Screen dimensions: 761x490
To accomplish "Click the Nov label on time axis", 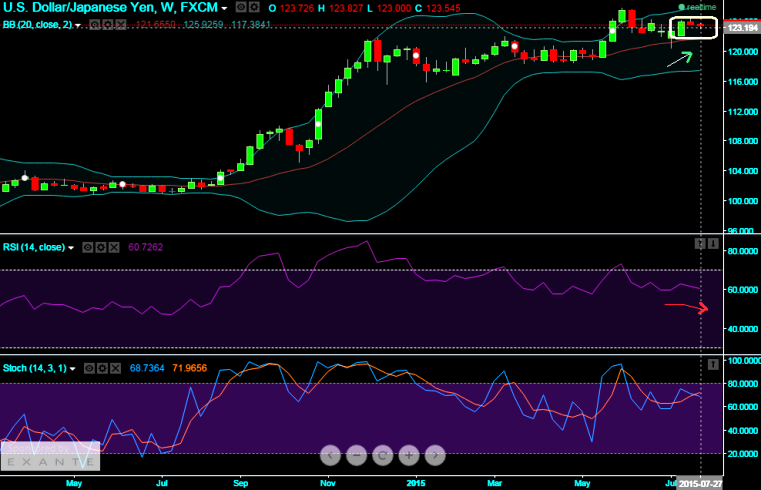I will [x=328, y=483].
